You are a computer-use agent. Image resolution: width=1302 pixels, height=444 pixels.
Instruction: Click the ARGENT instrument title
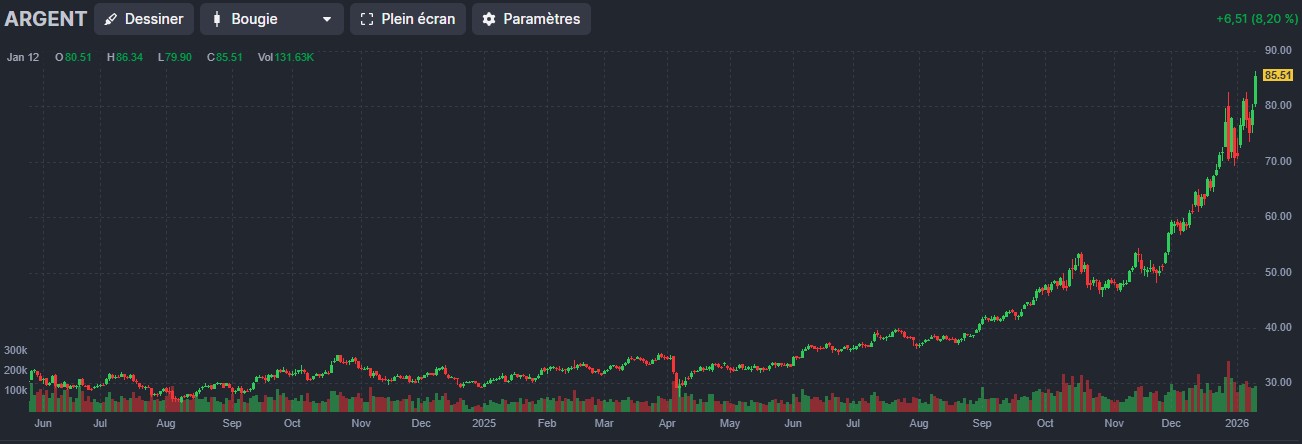pyautogui.click(x=45, y=19)
